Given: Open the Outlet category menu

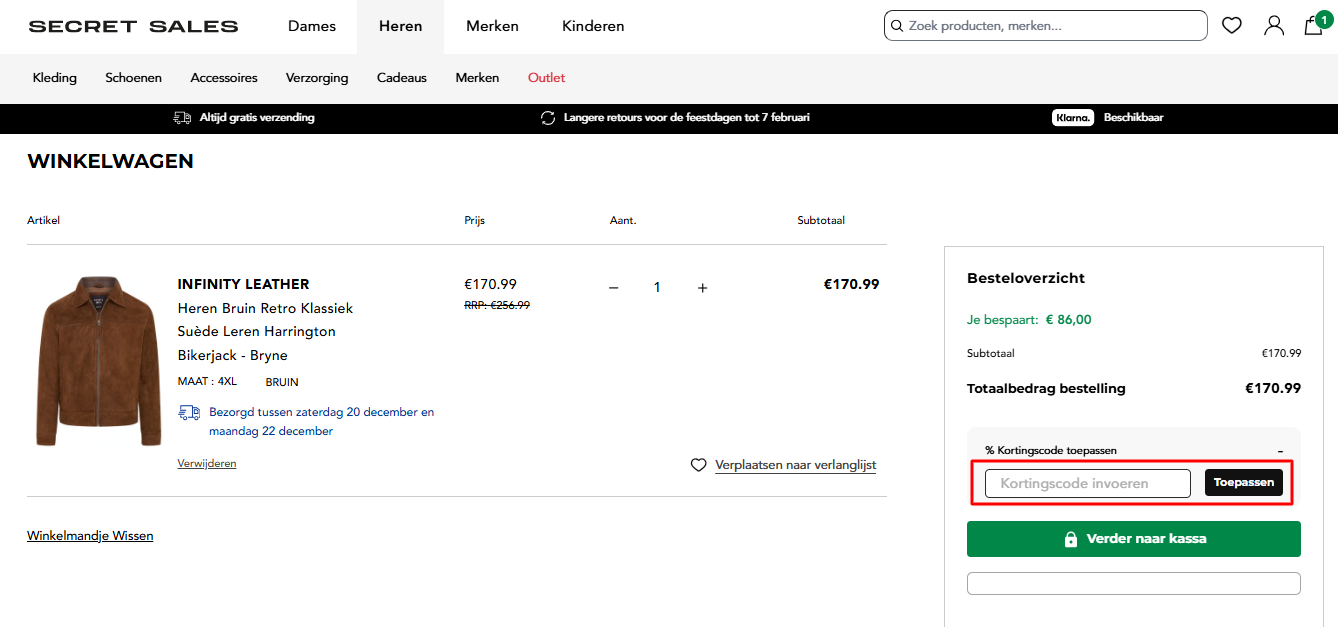Looking at the screenshot, I should [x=546, y=78].
